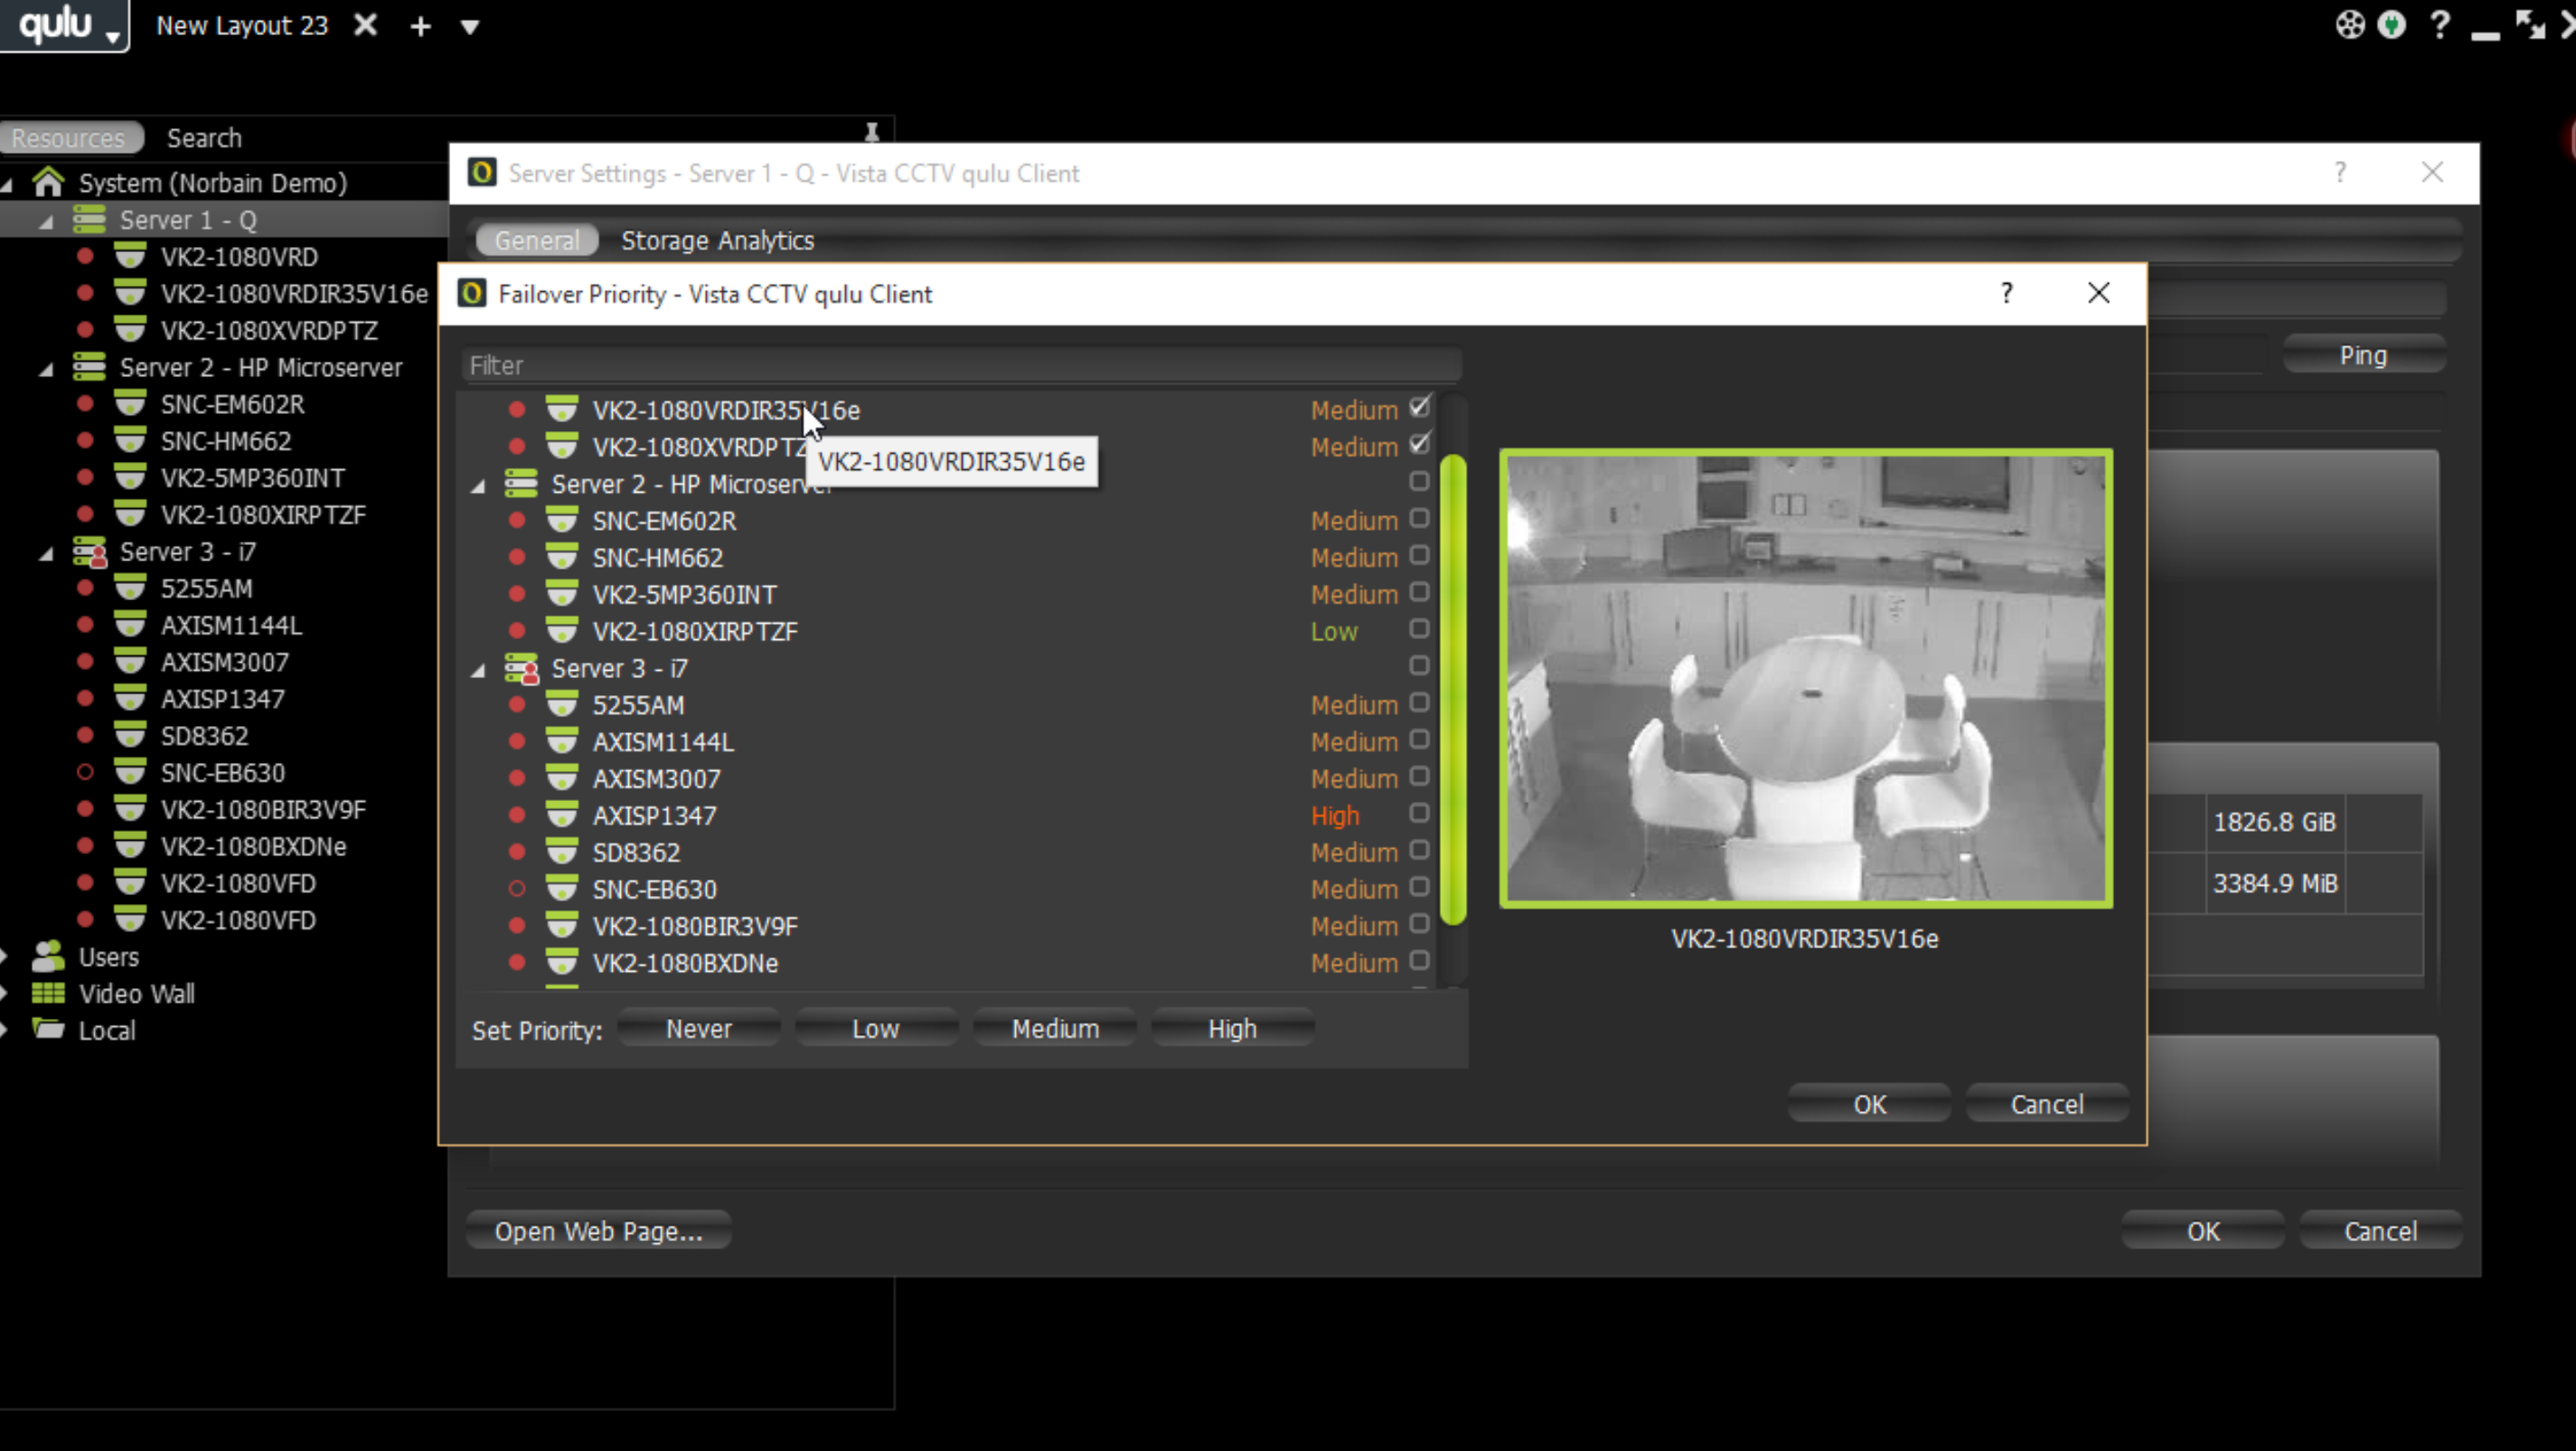The image size is (2576, 1451).
Task: Click the camera icon next to AXISP1347 in the dialog
Action: (562, 815)
